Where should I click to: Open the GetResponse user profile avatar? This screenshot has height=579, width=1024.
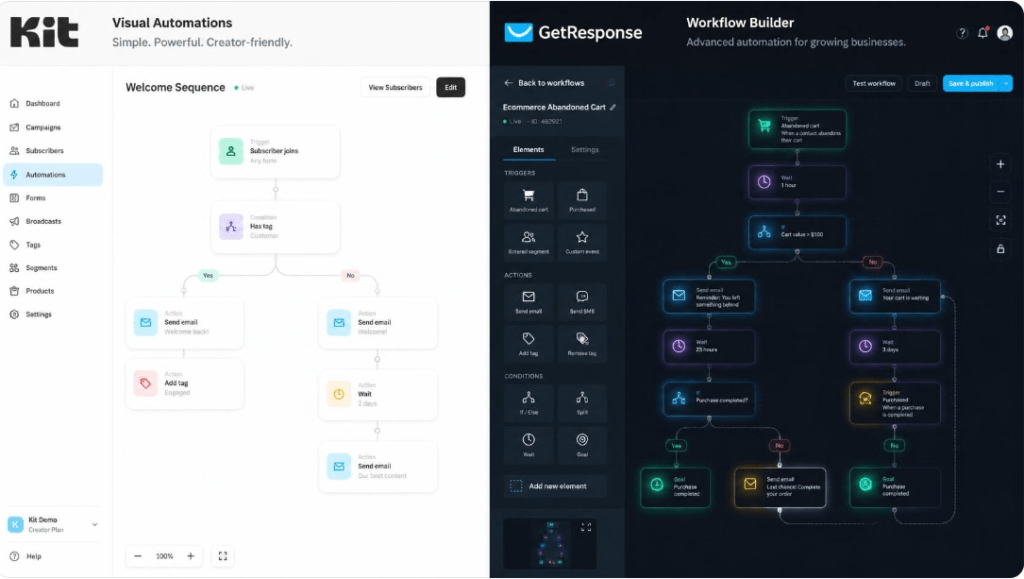(x=1005, y=33)
